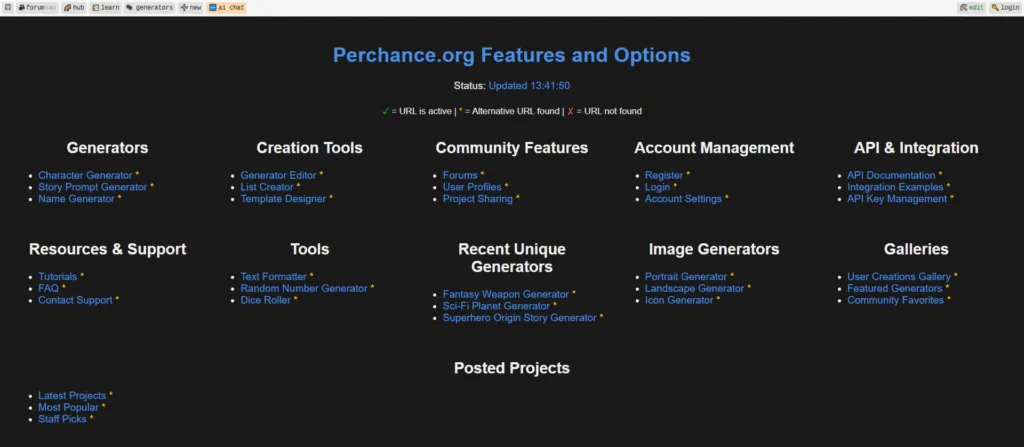Viewport: 1024px width, 447px height.
Task: Click the Image Generators heading
Action: click(x=714, y=249)
